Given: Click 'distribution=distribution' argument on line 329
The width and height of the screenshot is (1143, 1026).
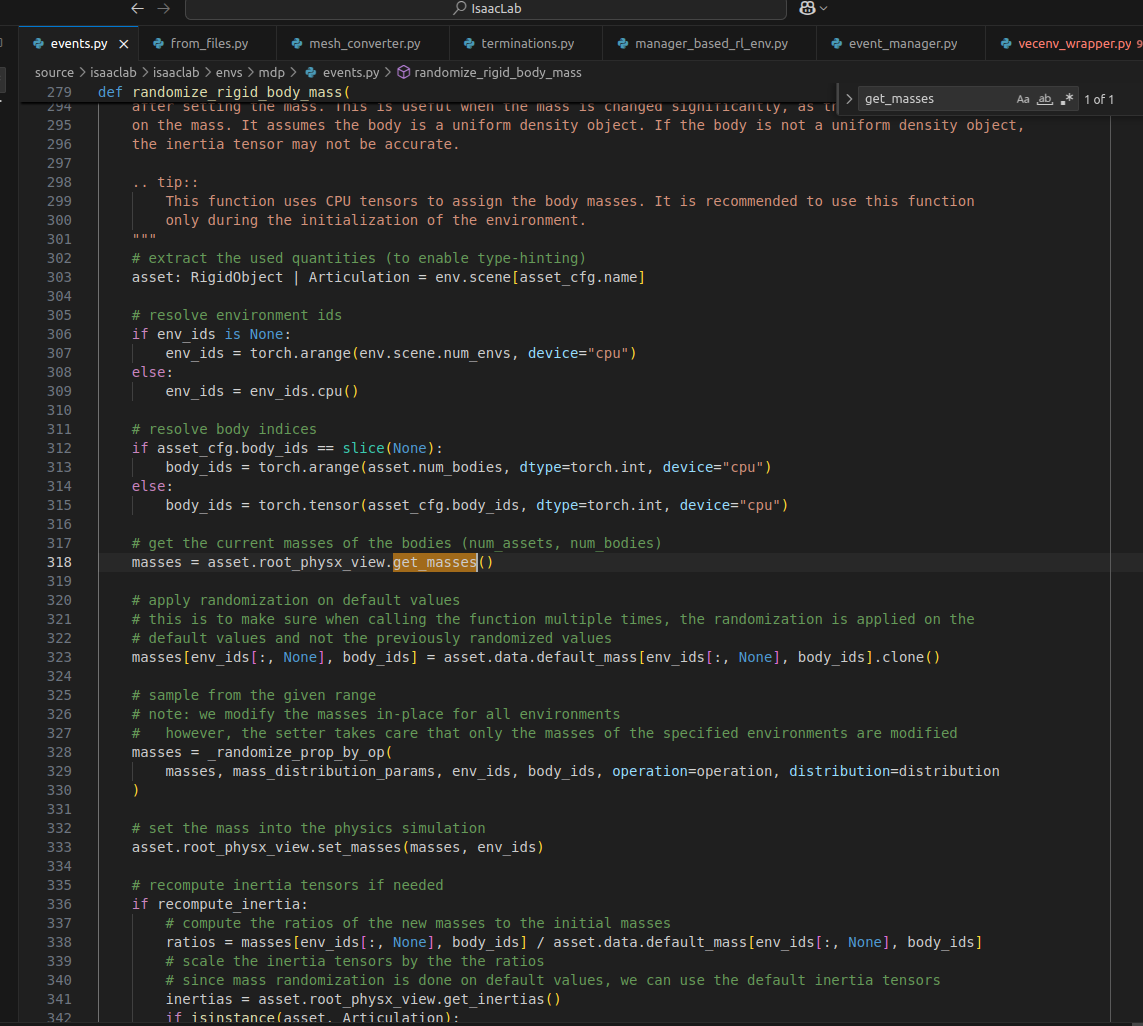Looking at the screenshot, I should pos(894,771).
